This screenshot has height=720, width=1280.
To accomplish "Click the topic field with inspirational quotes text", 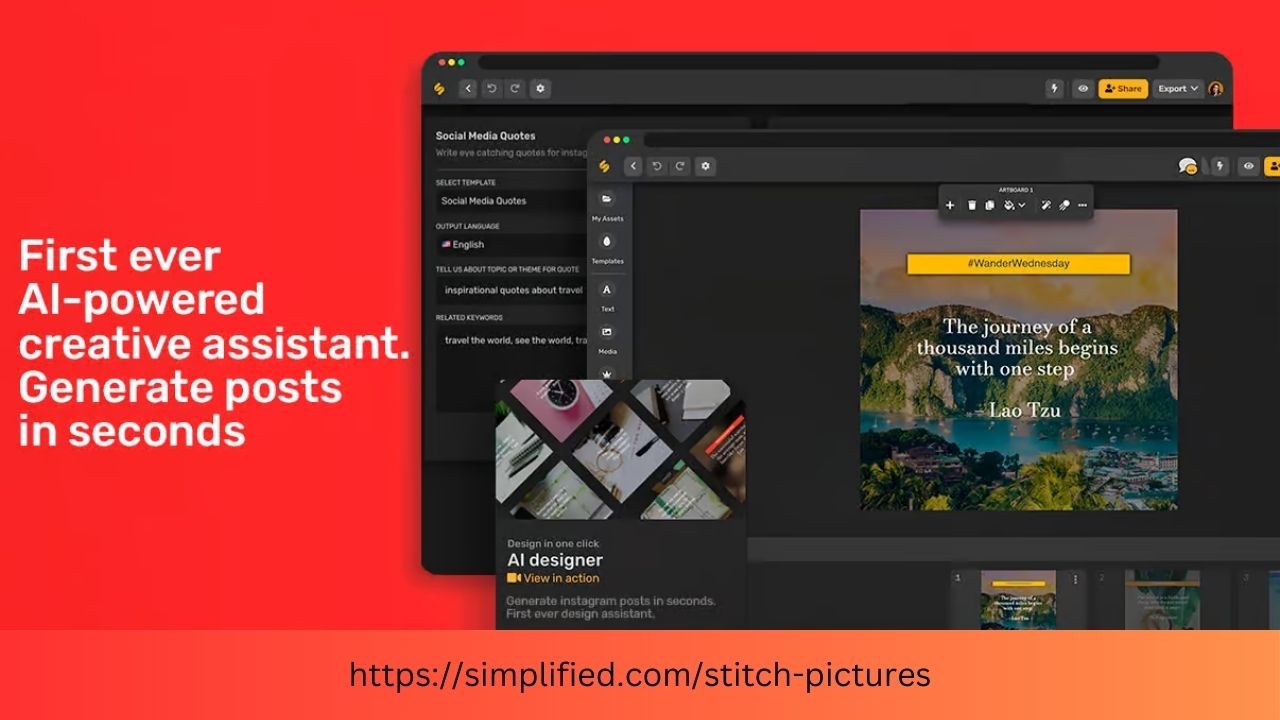I will (512, 290).
